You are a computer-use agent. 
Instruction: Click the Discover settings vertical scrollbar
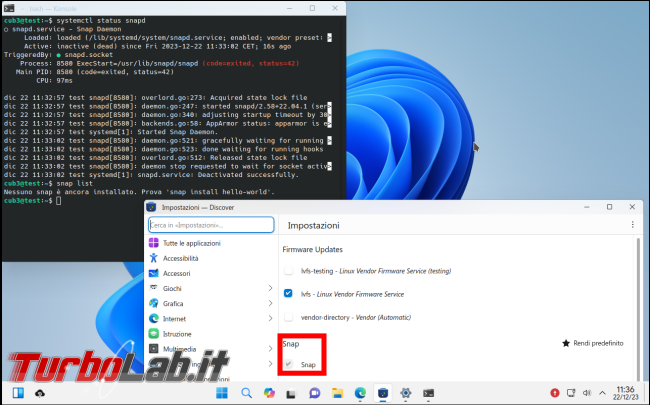[638, 309]
